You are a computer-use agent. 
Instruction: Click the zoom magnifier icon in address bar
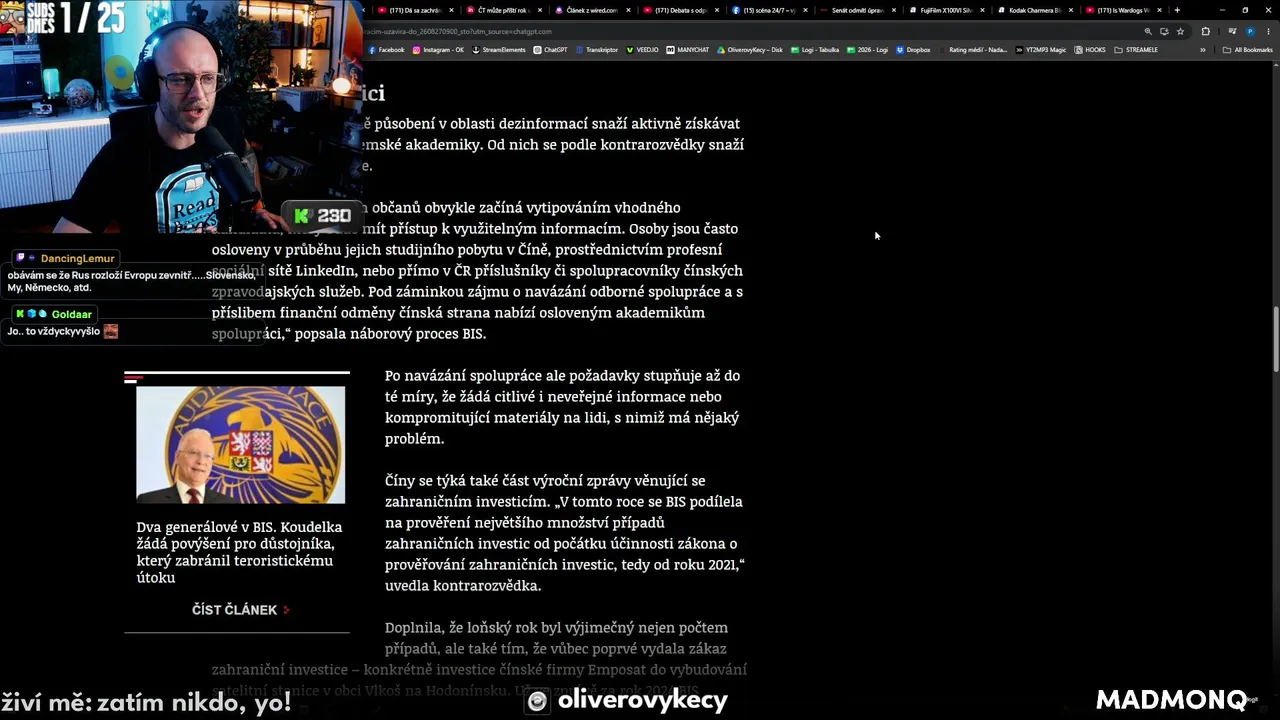1148,31
